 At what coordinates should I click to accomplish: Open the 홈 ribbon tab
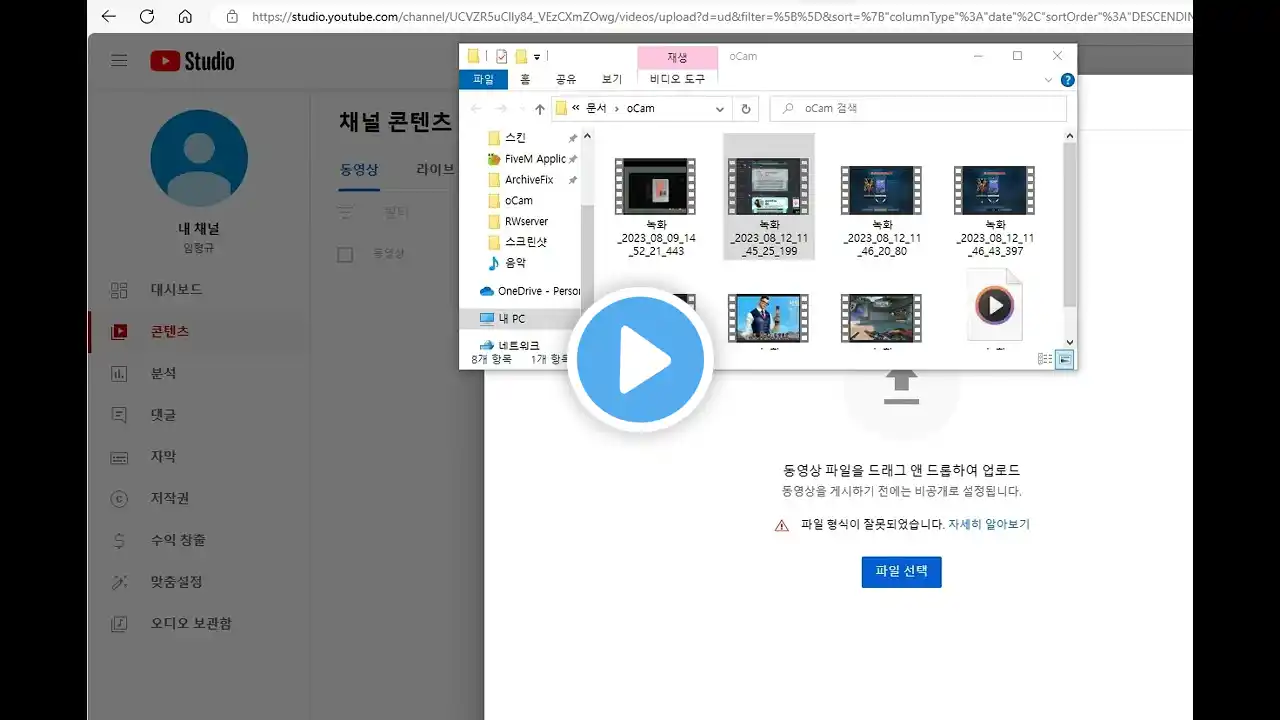coord(525,79)
